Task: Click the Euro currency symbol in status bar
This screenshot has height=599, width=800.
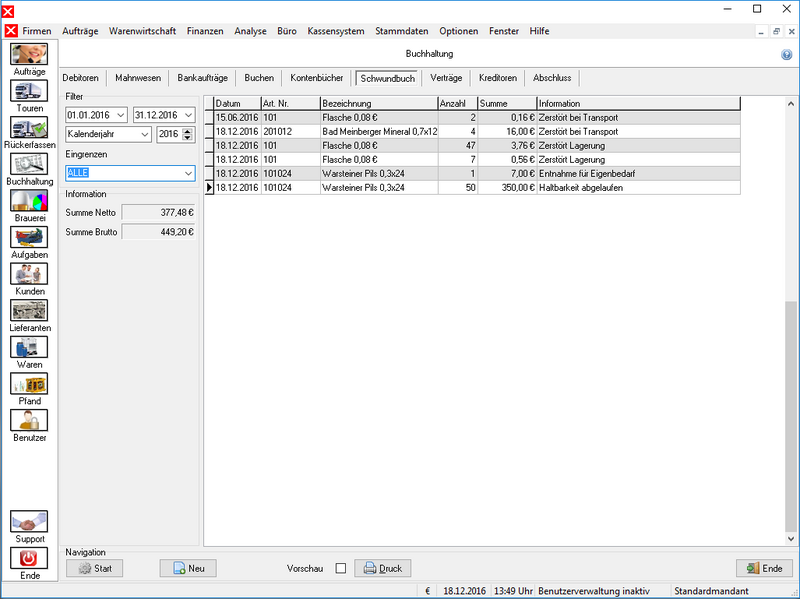Action: [428, 591]
